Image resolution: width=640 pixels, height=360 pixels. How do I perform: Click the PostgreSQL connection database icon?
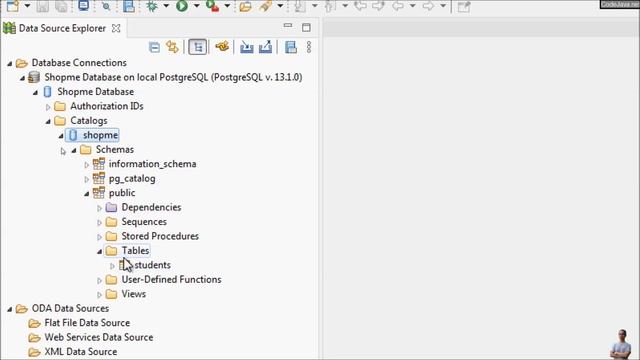click(x=34, y=77)
